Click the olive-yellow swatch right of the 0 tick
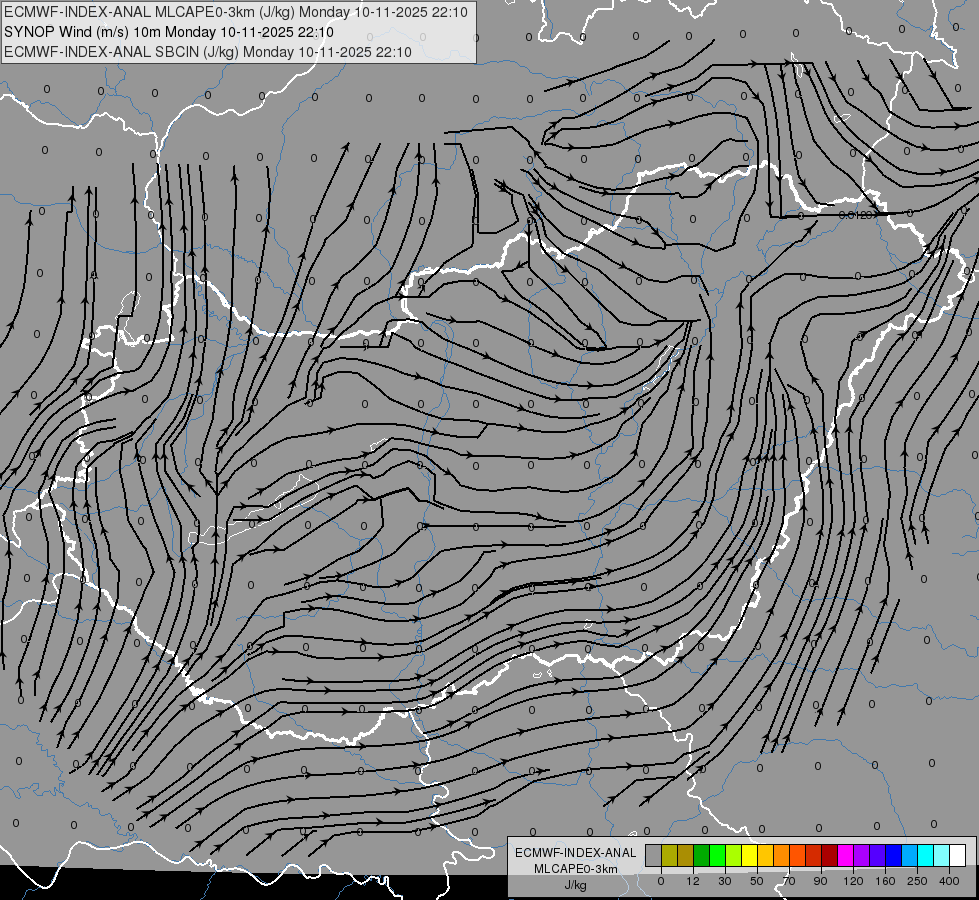The image size is (979, 900). [x=669, y=855]
